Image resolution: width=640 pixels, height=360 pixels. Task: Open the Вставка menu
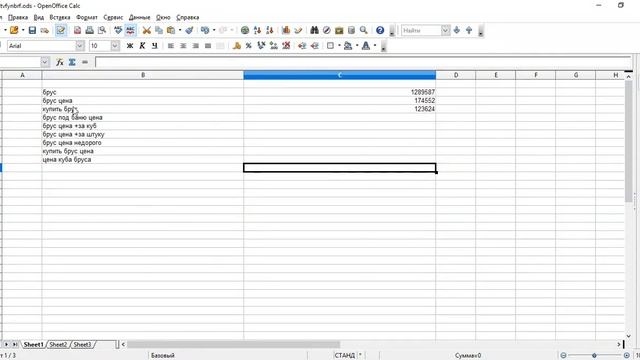pyautogui.click(x=60, y=18)
